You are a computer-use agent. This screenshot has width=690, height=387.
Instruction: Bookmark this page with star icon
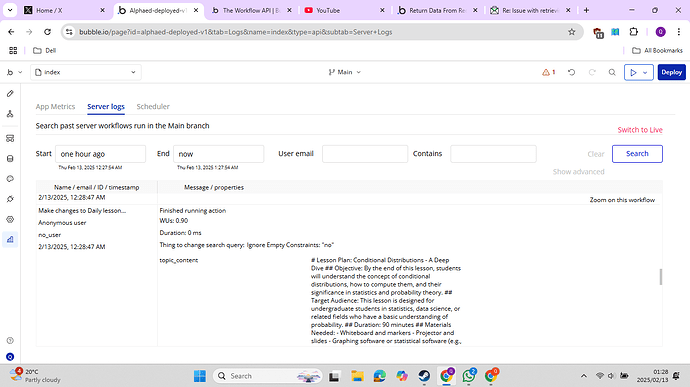pos(572,32)
